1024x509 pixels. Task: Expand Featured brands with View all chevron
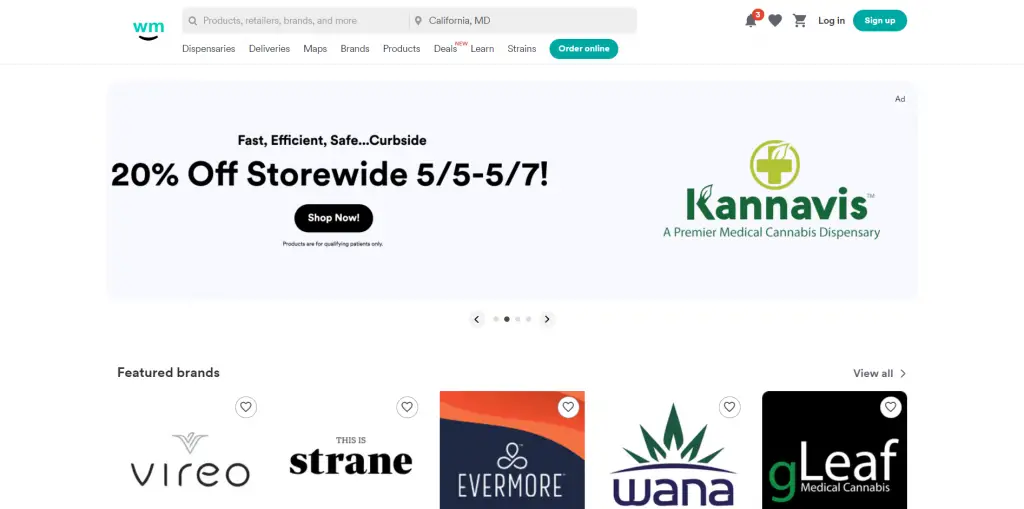[x=903, y=374]
